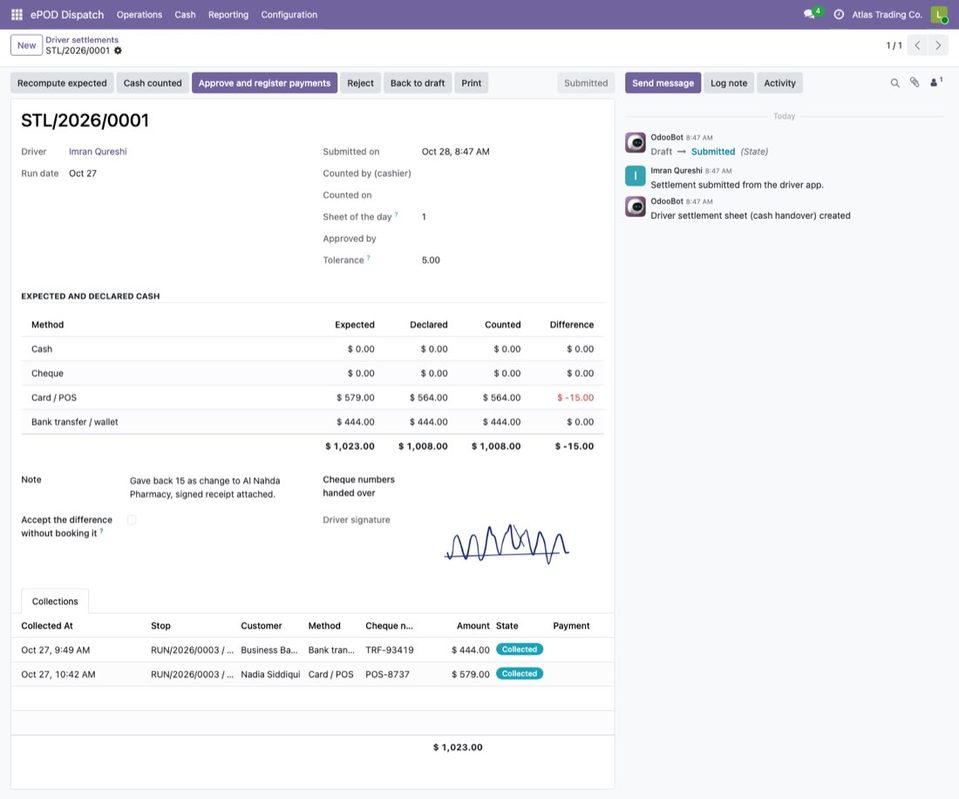
Task: Click the paperclip attachments icon
Action: (914, 82)
